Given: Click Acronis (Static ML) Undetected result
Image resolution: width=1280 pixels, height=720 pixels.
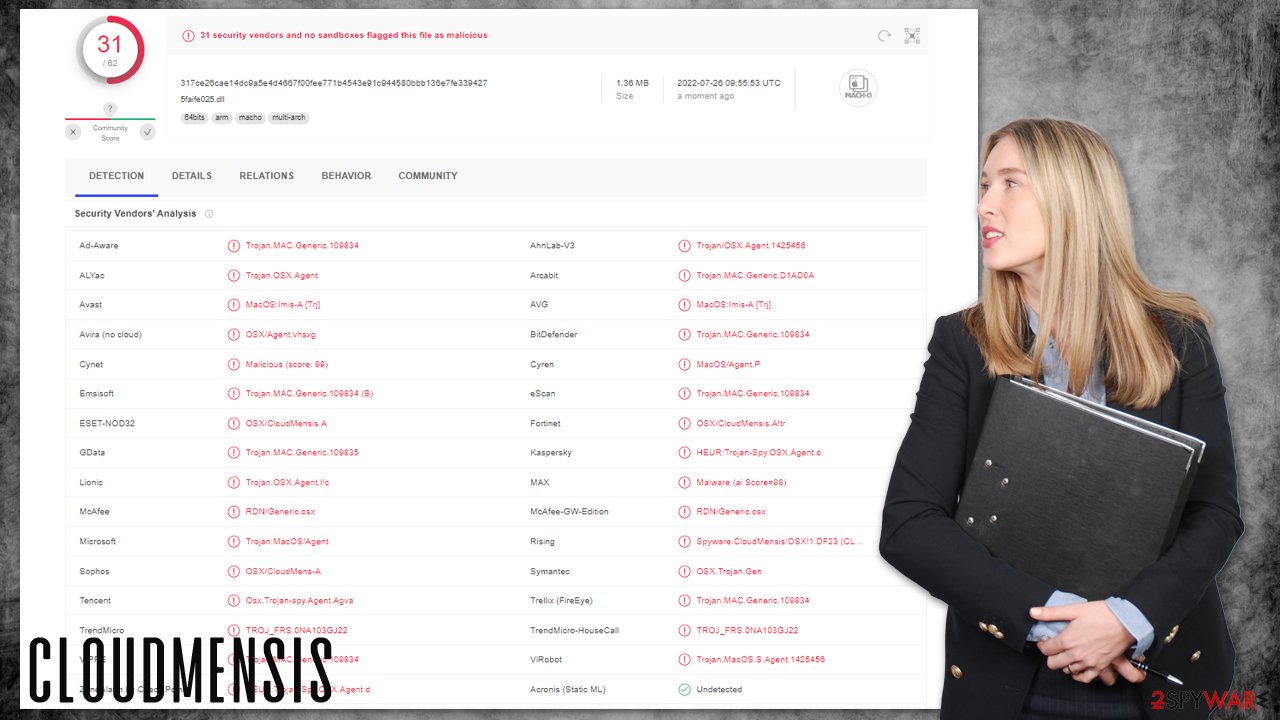Looking at the screenshot, I should (x=720, y=690).
